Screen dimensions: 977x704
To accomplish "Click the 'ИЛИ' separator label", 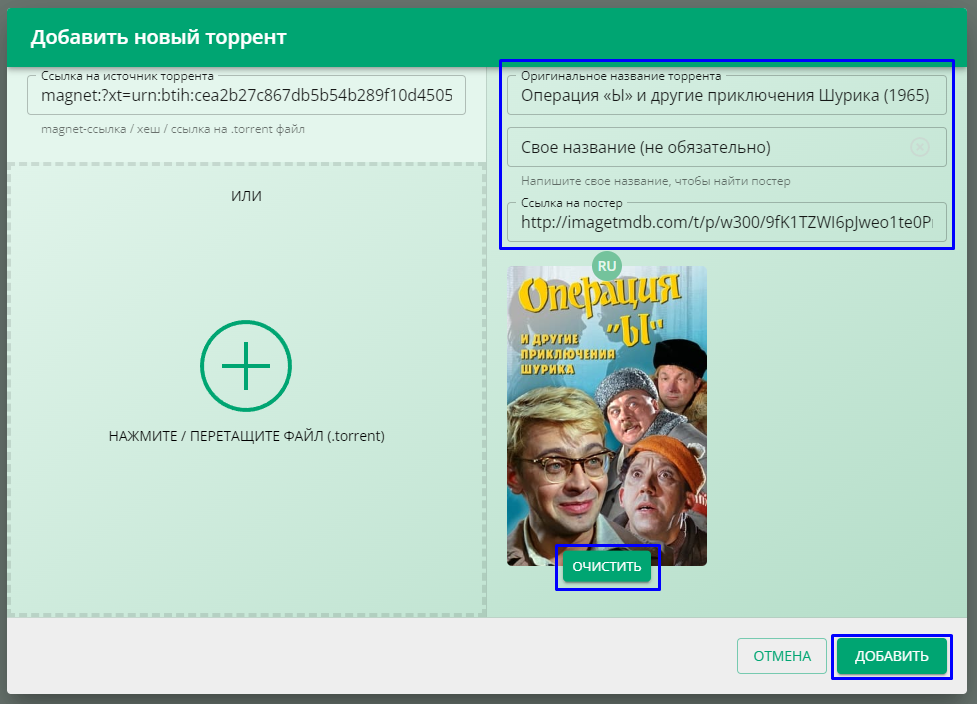I will tap(246, 196).
